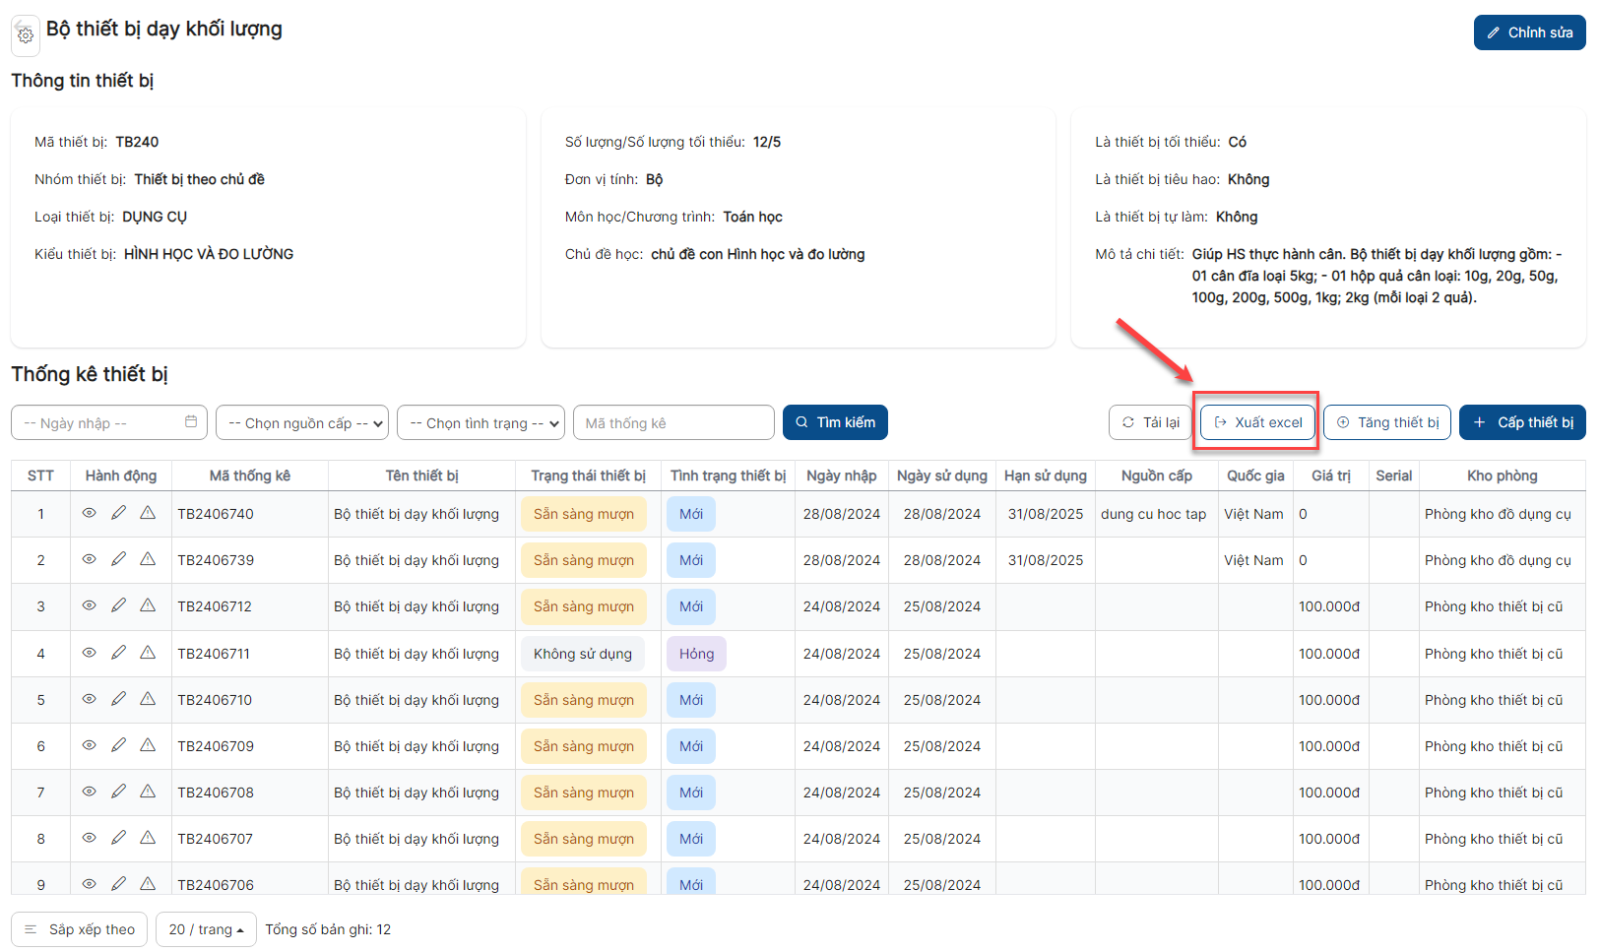Viewport: 1600px width, 952px height.
Task: Click the Sắp xếp theo sort button
Action: 79,929
